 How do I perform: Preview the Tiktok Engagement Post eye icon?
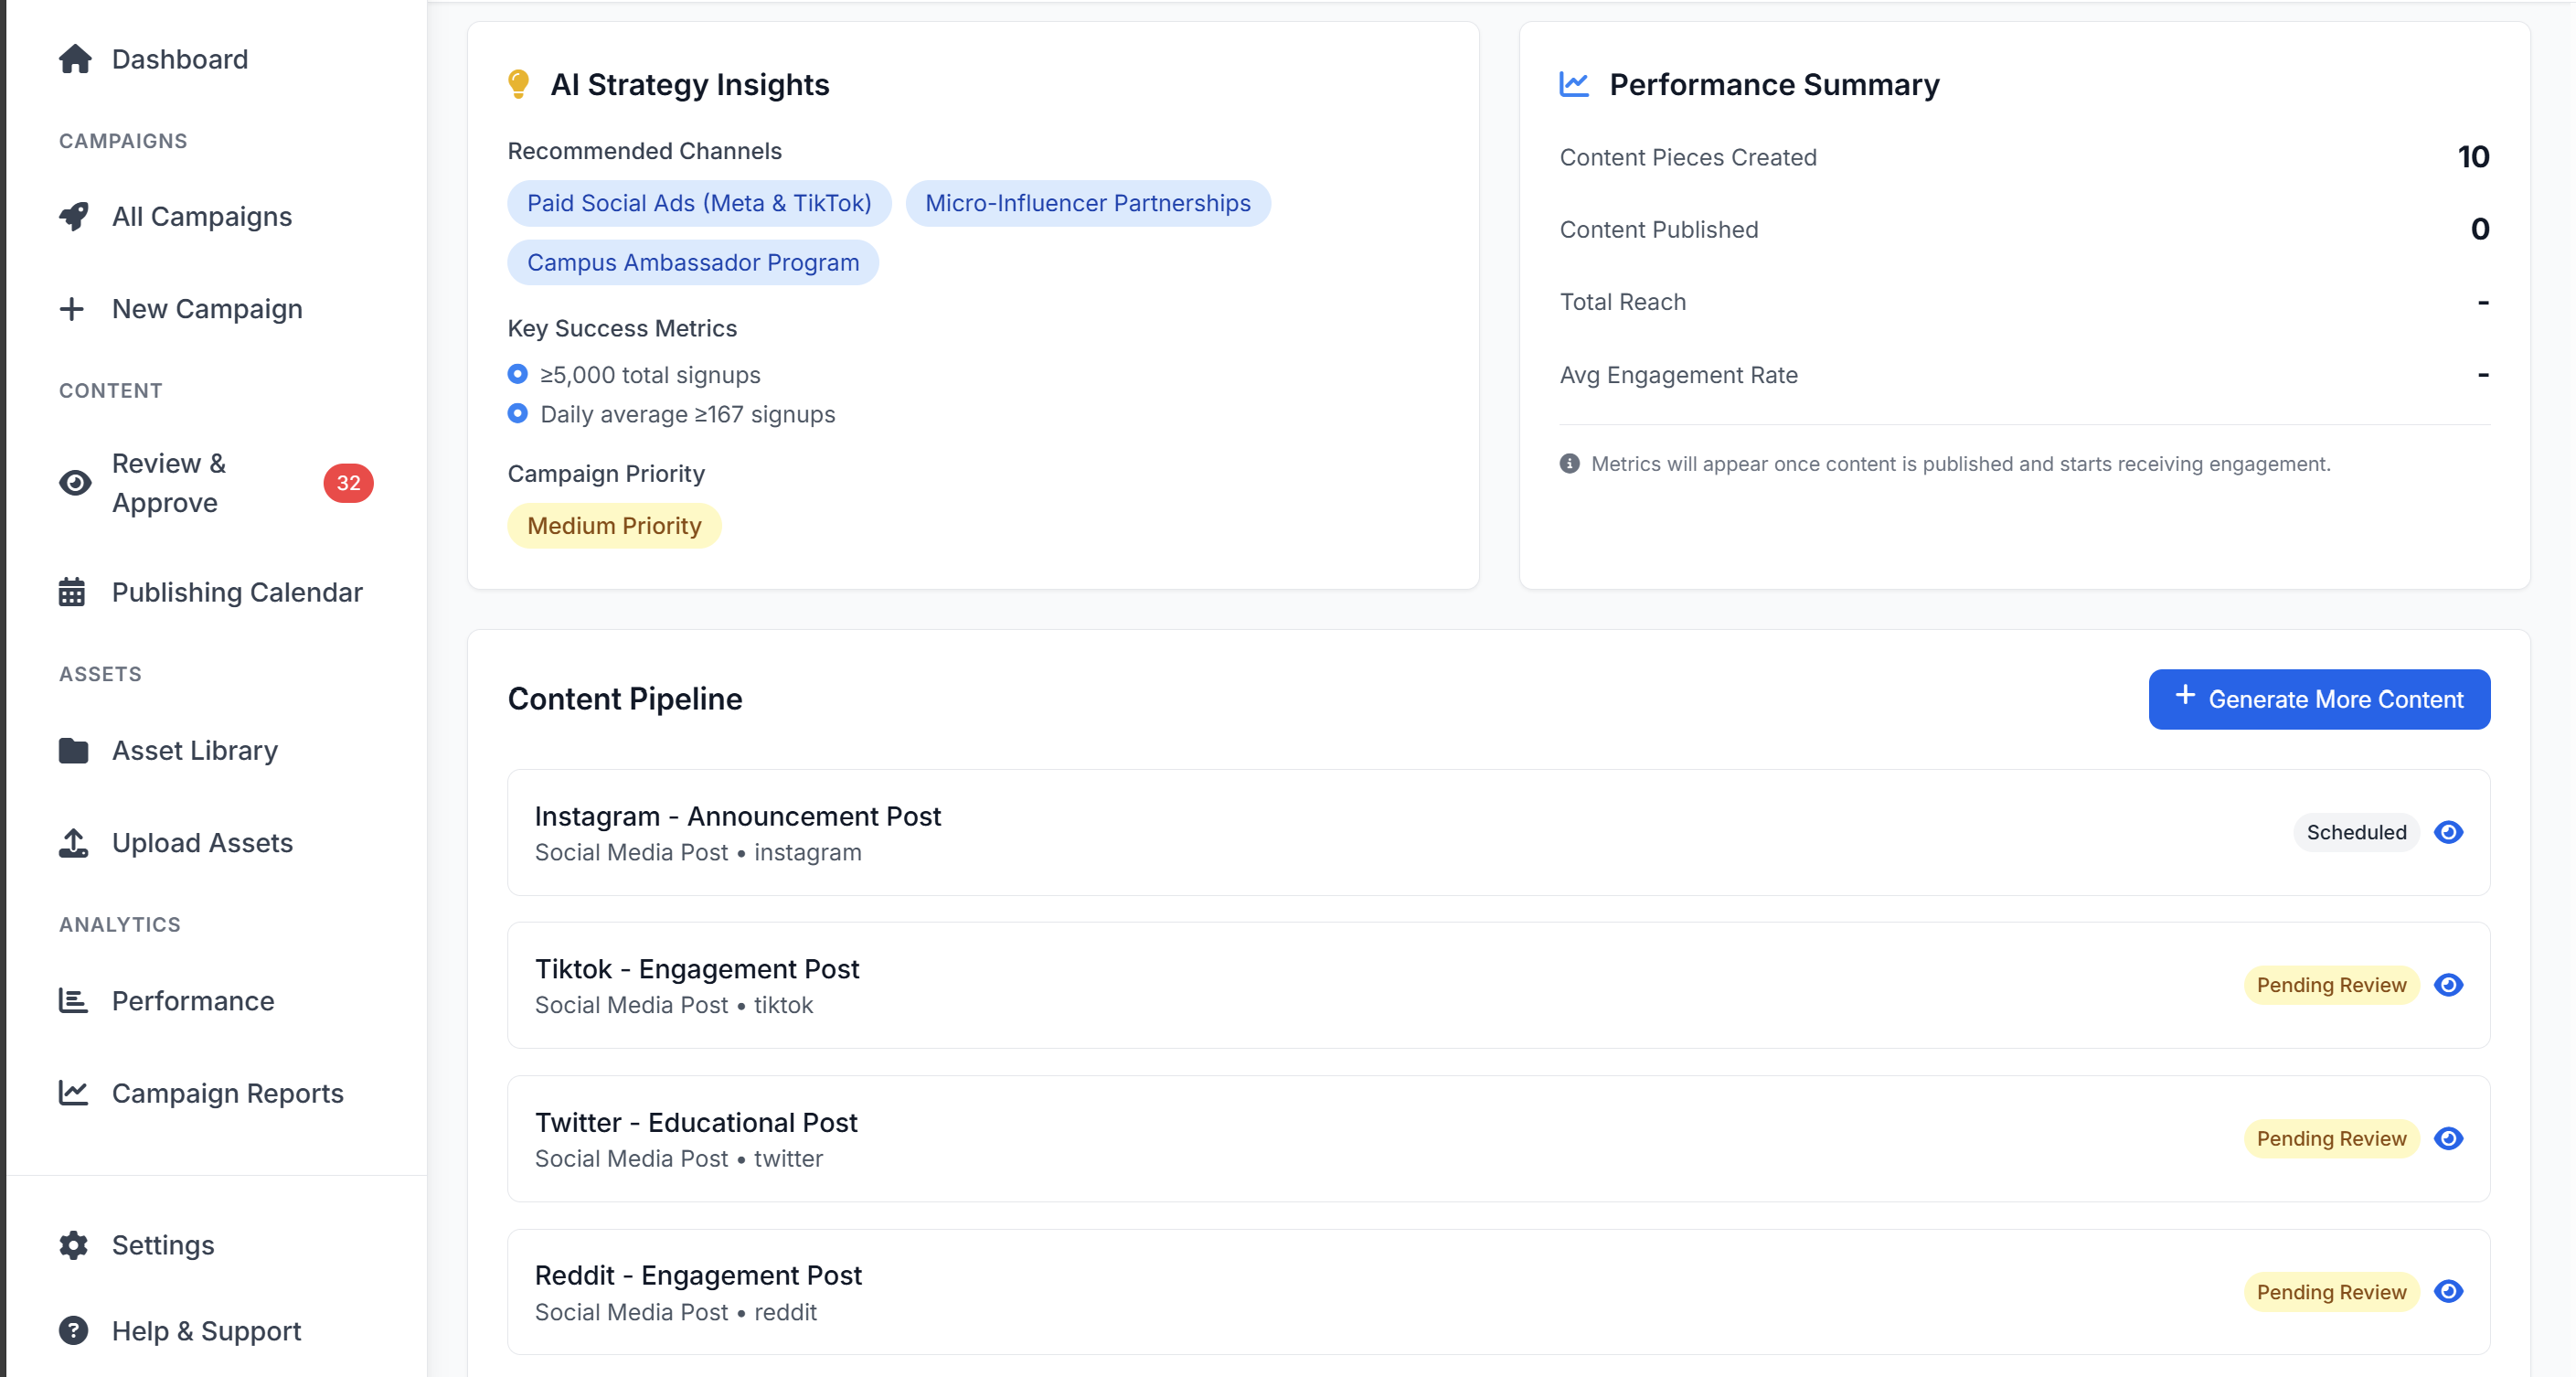(x=2448, y=985)
